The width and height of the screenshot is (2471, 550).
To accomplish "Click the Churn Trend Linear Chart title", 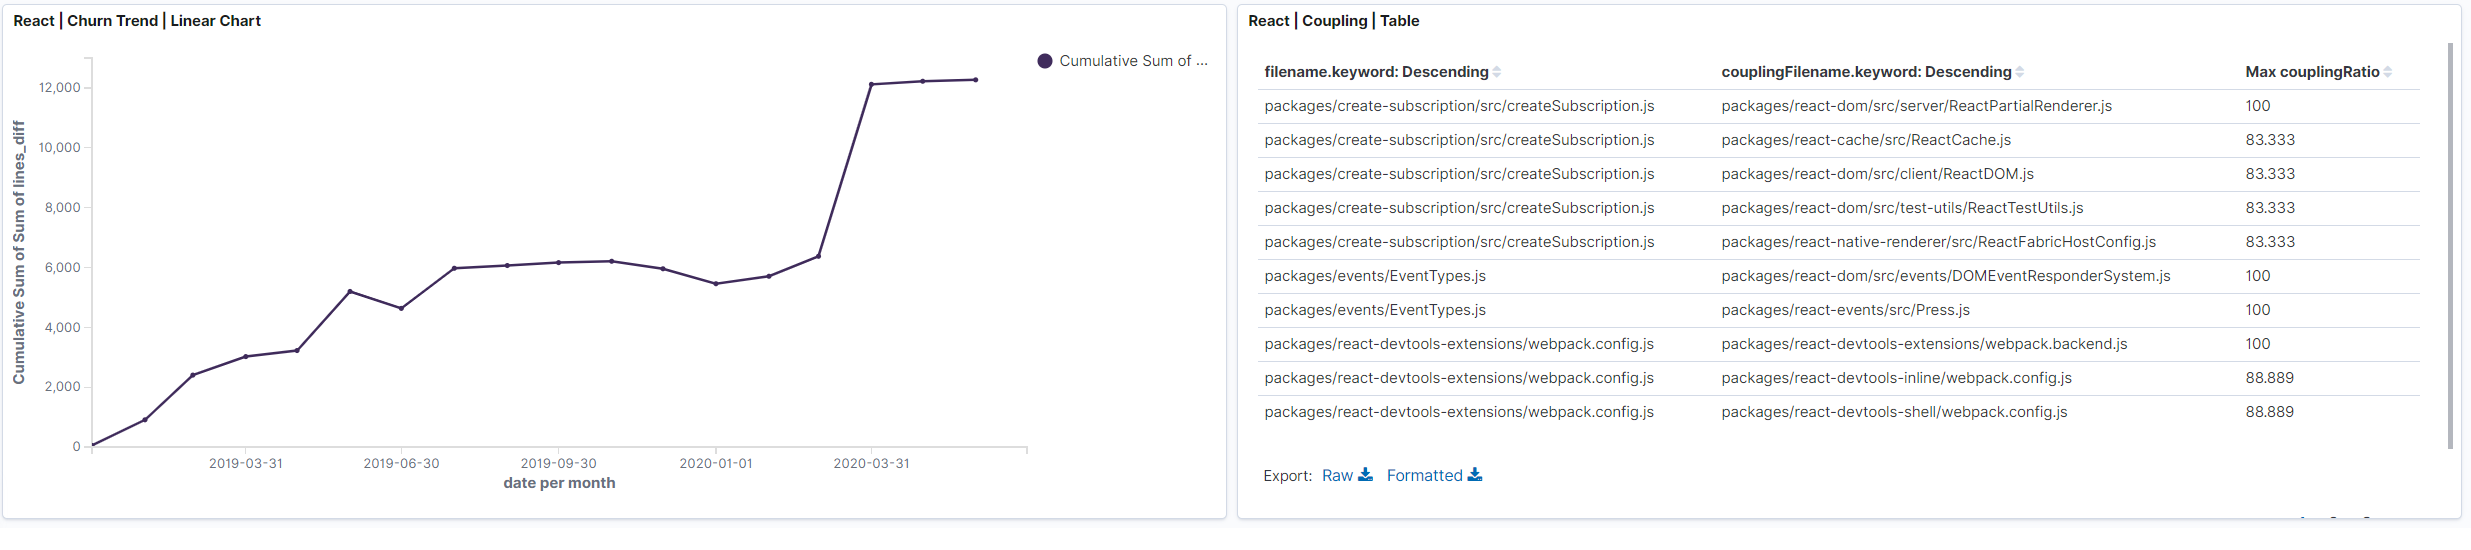I will pyautogui.click(x=137, y=21).
